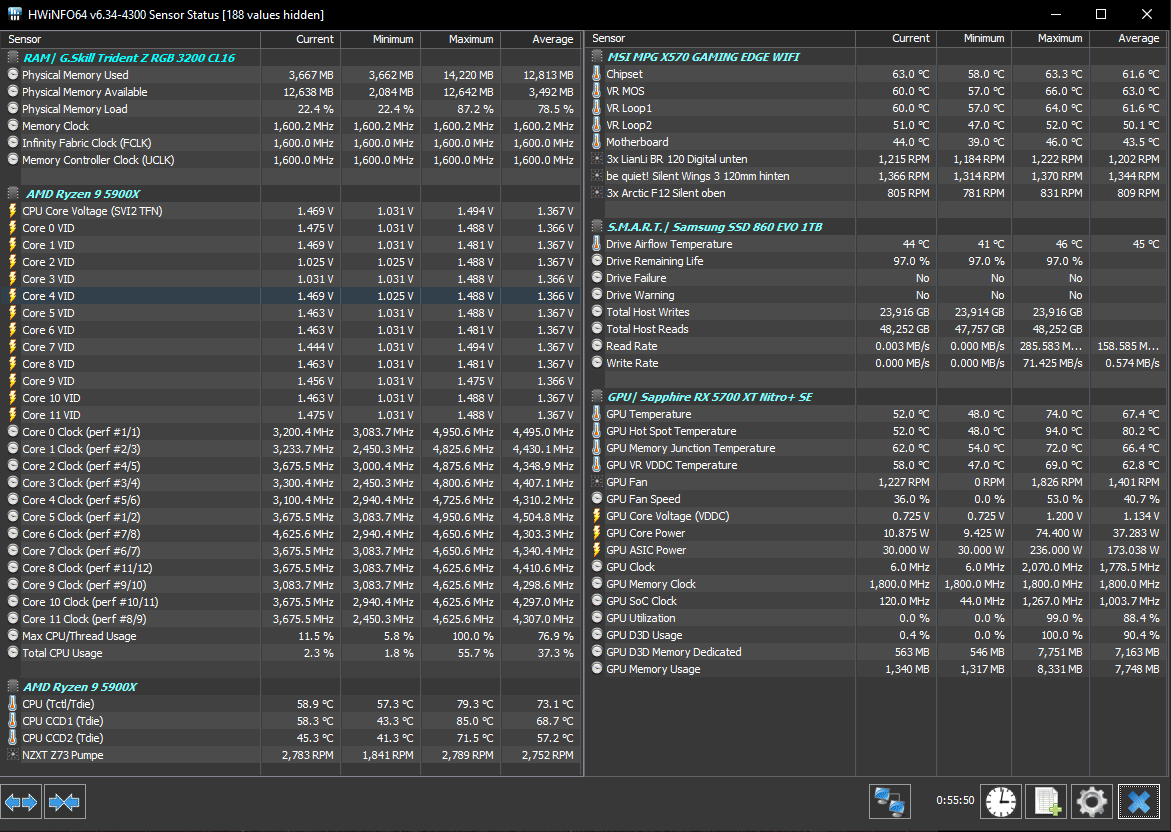Viewport: 1171px width, 832px height.
Task: Click the 236.000 W GPU ASIC Power maximum
Action: [x=1056, y=550]
